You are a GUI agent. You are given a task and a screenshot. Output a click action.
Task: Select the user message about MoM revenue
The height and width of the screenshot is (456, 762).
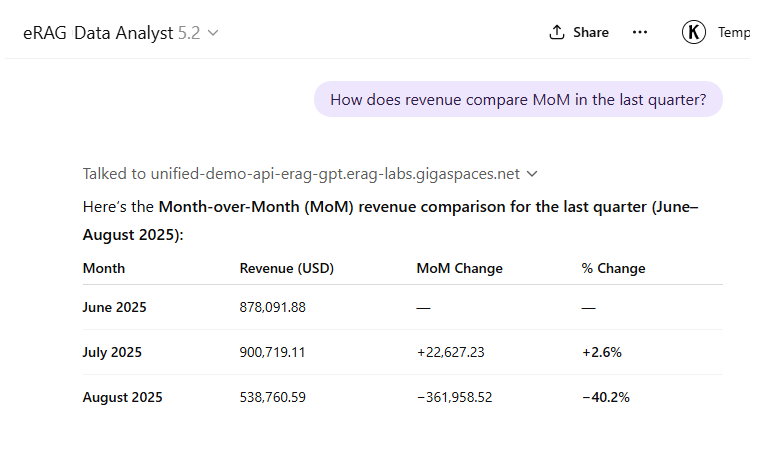(518, 99)
